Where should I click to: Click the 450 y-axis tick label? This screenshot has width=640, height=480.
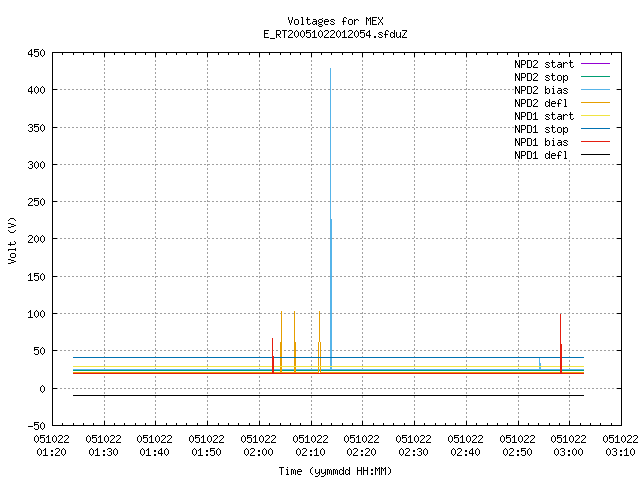point(36,53)
